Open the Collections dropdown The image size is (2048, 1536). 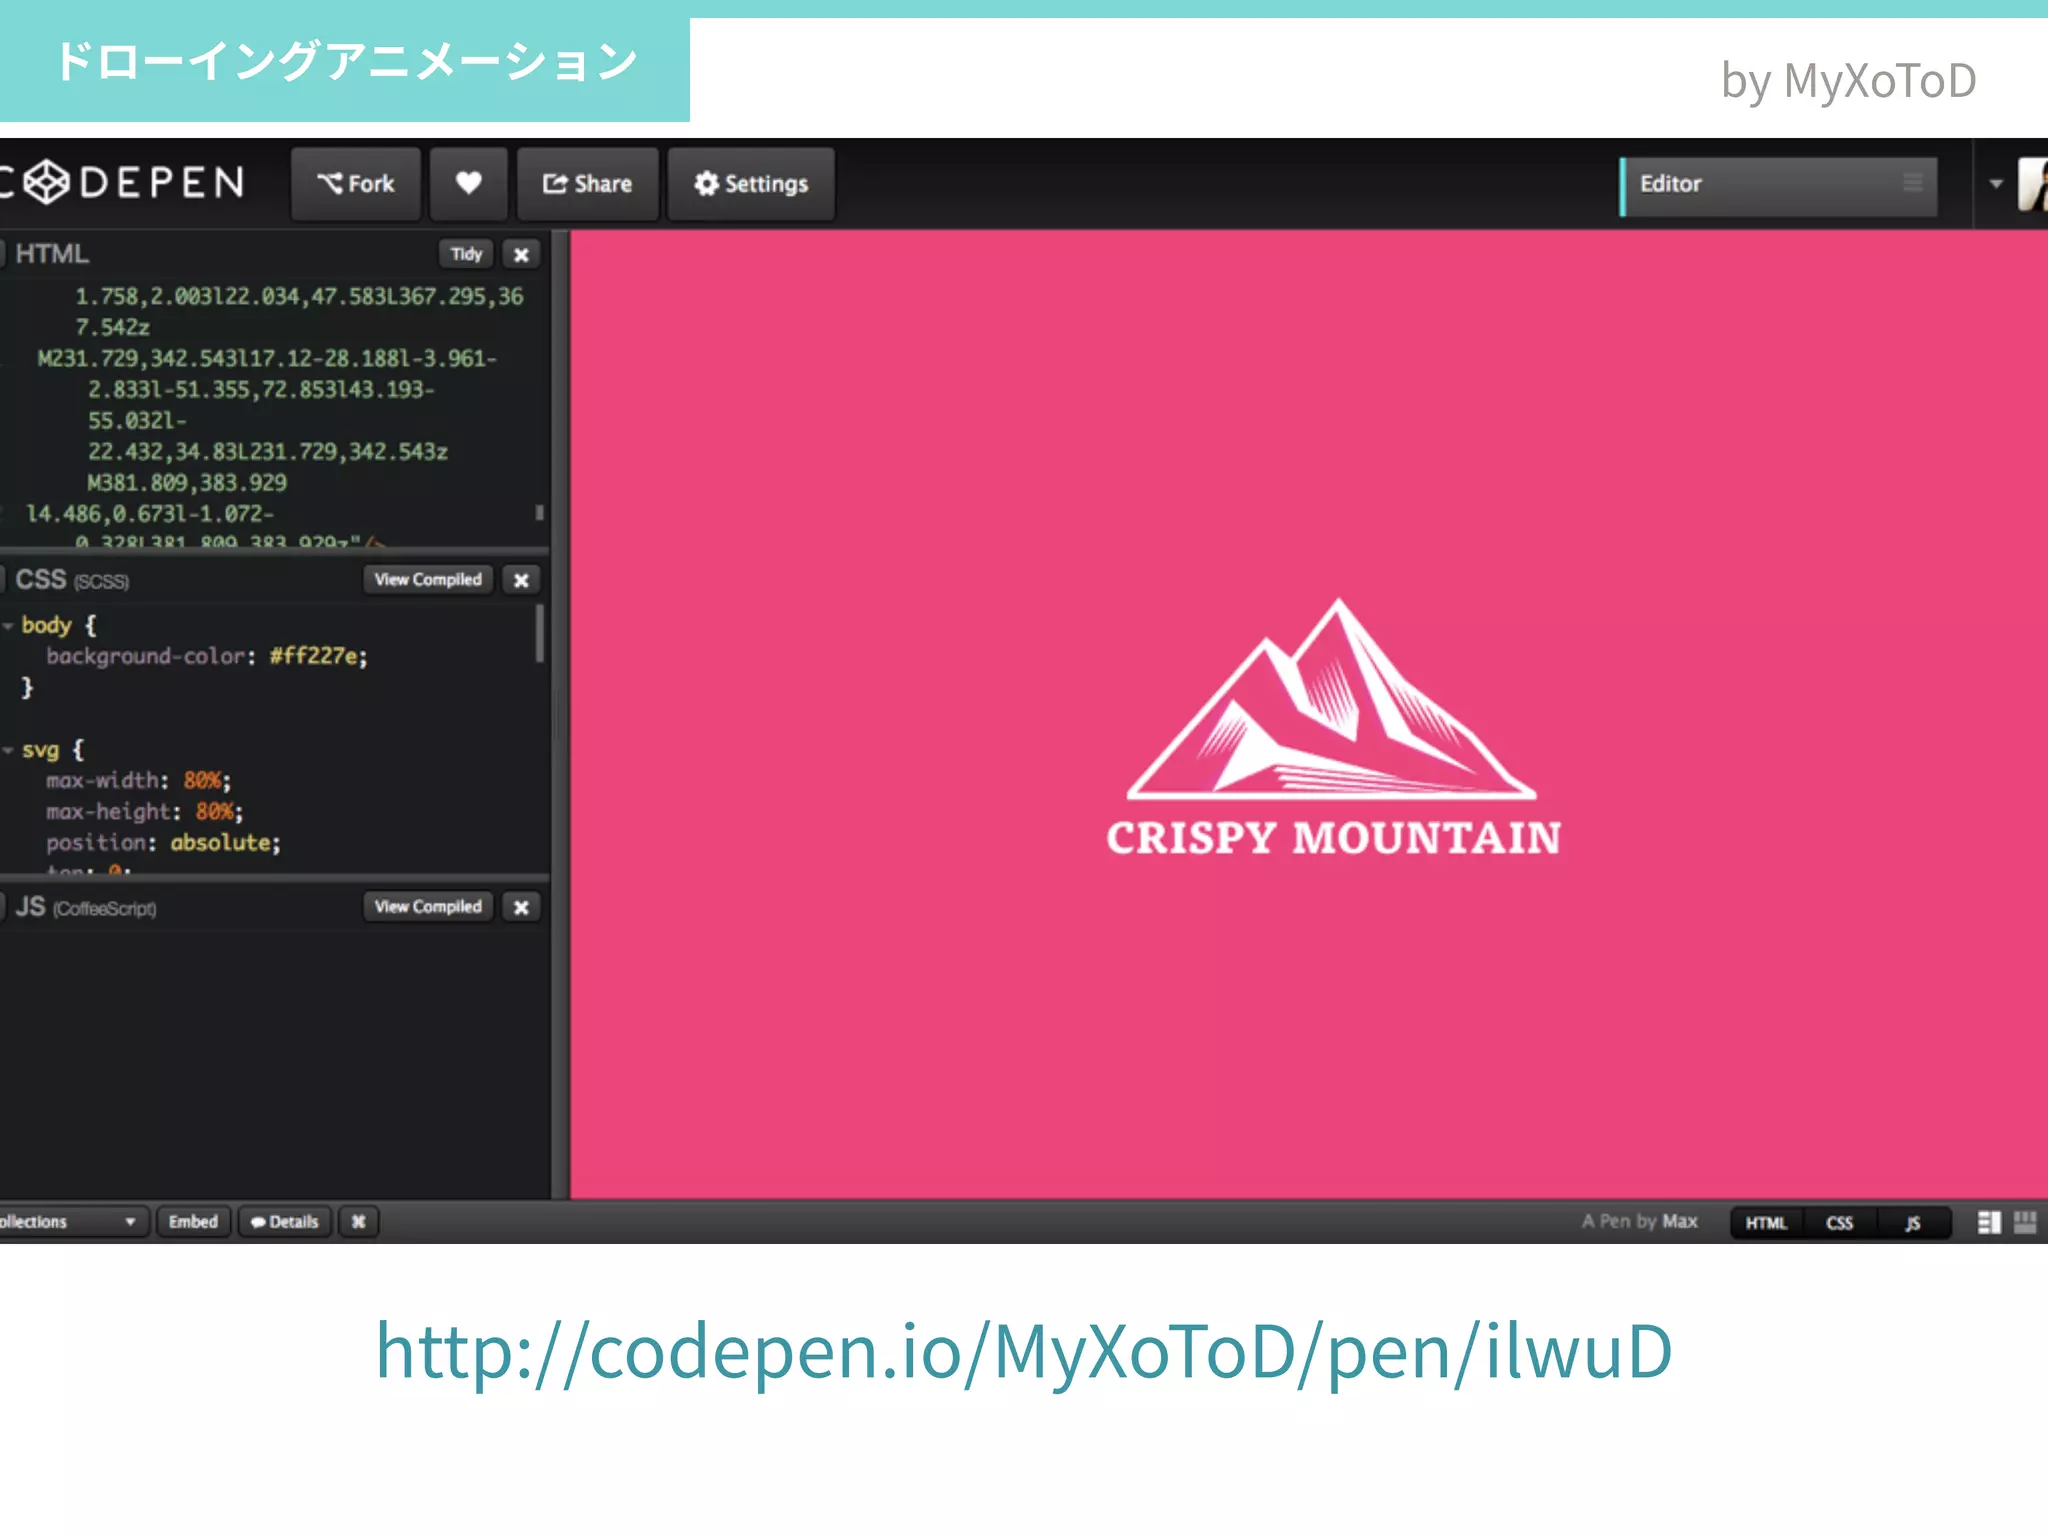(x=70, y=1222)
